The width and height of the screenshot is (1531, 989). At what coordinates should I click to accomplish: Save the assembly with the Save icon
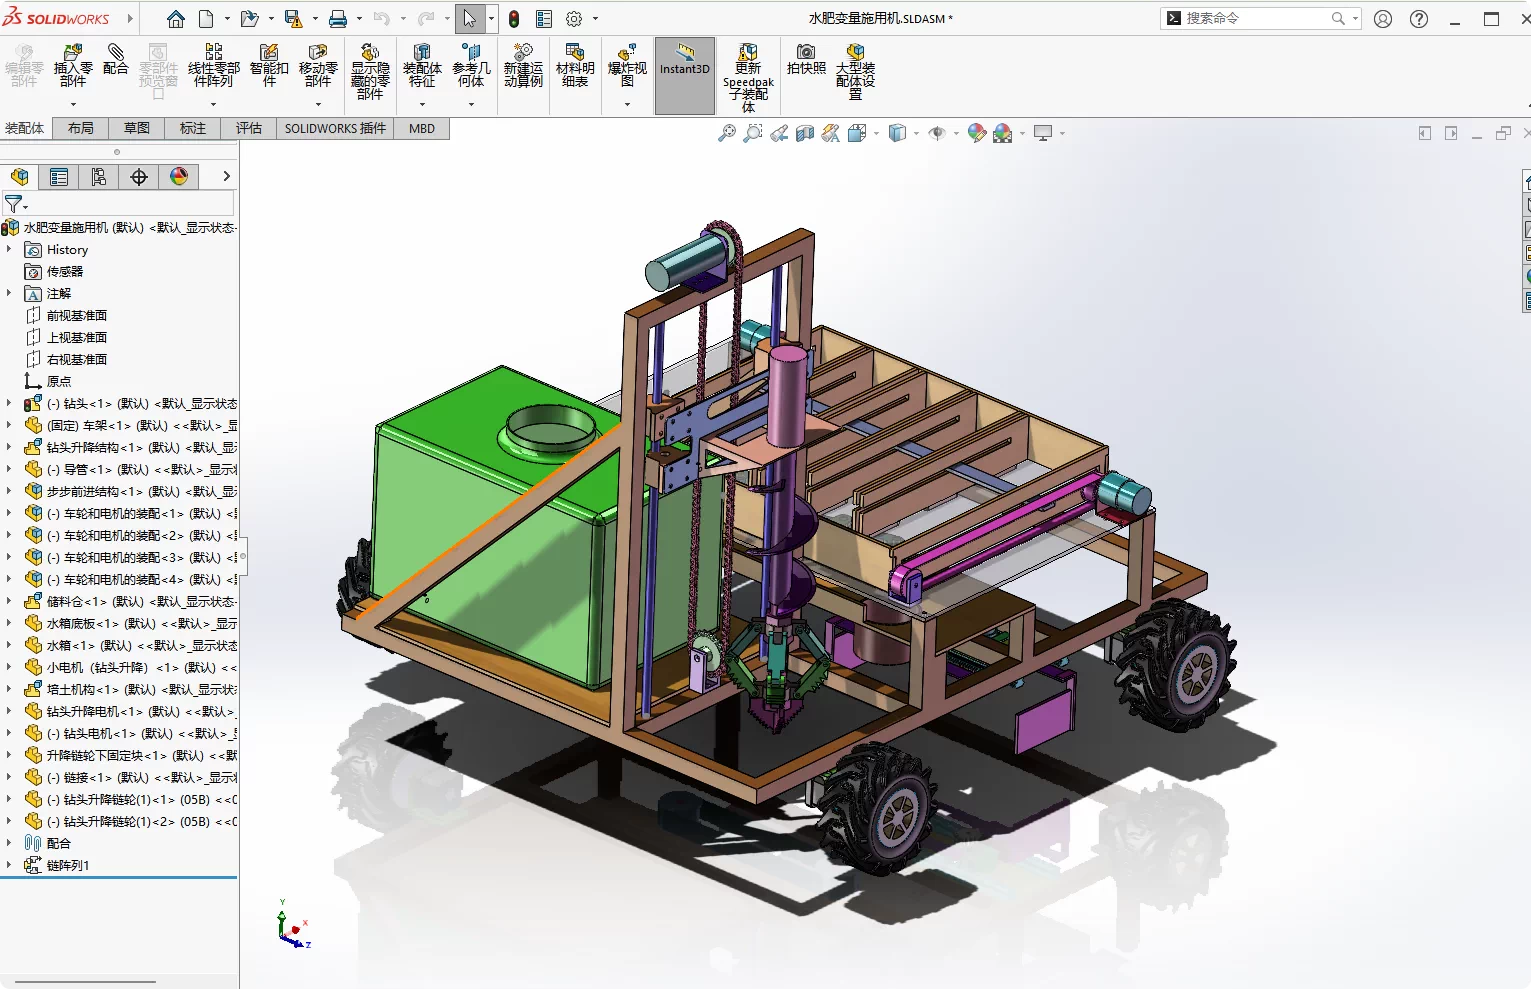coord(293,19)
